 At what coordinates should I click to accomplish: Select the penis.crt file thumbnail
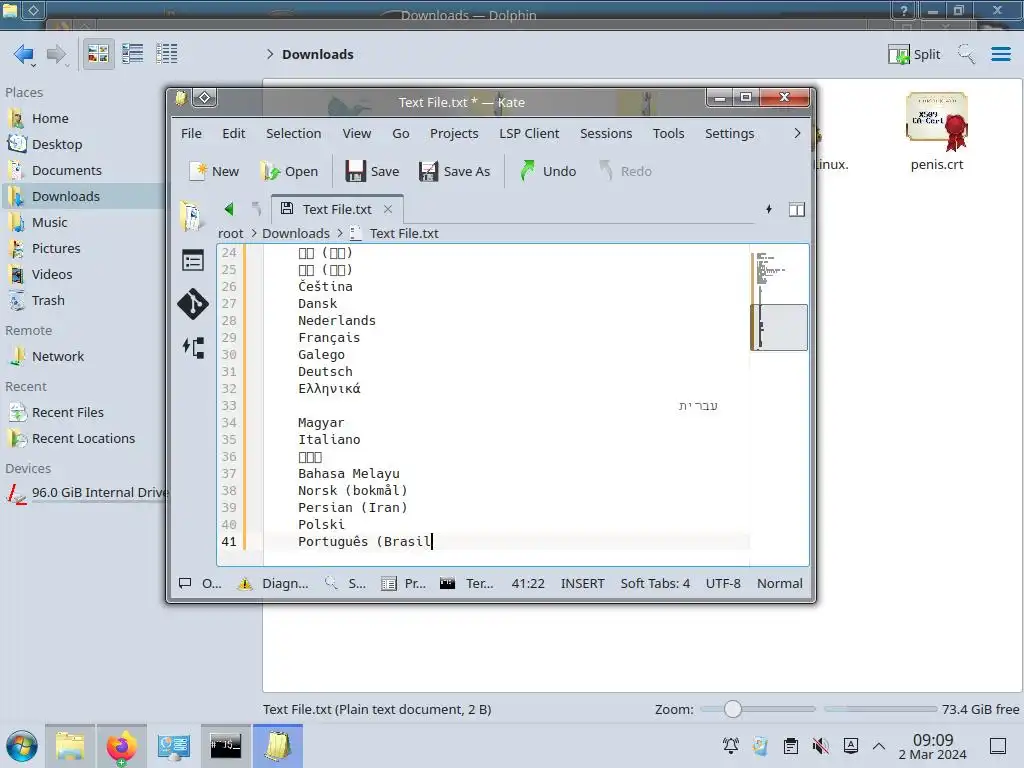[x=936, y=121]
